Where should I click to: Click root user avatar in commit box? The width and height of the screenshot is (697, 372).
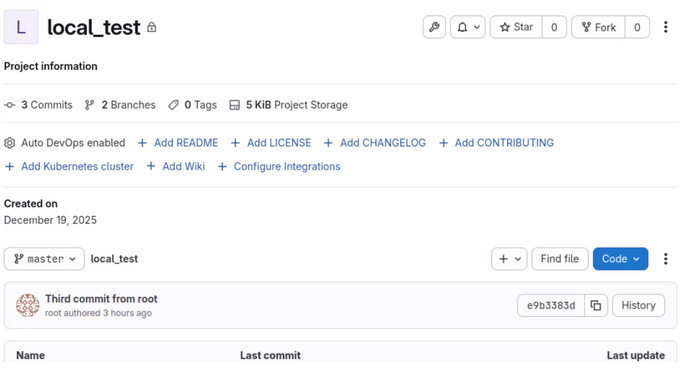pos(28,305)
